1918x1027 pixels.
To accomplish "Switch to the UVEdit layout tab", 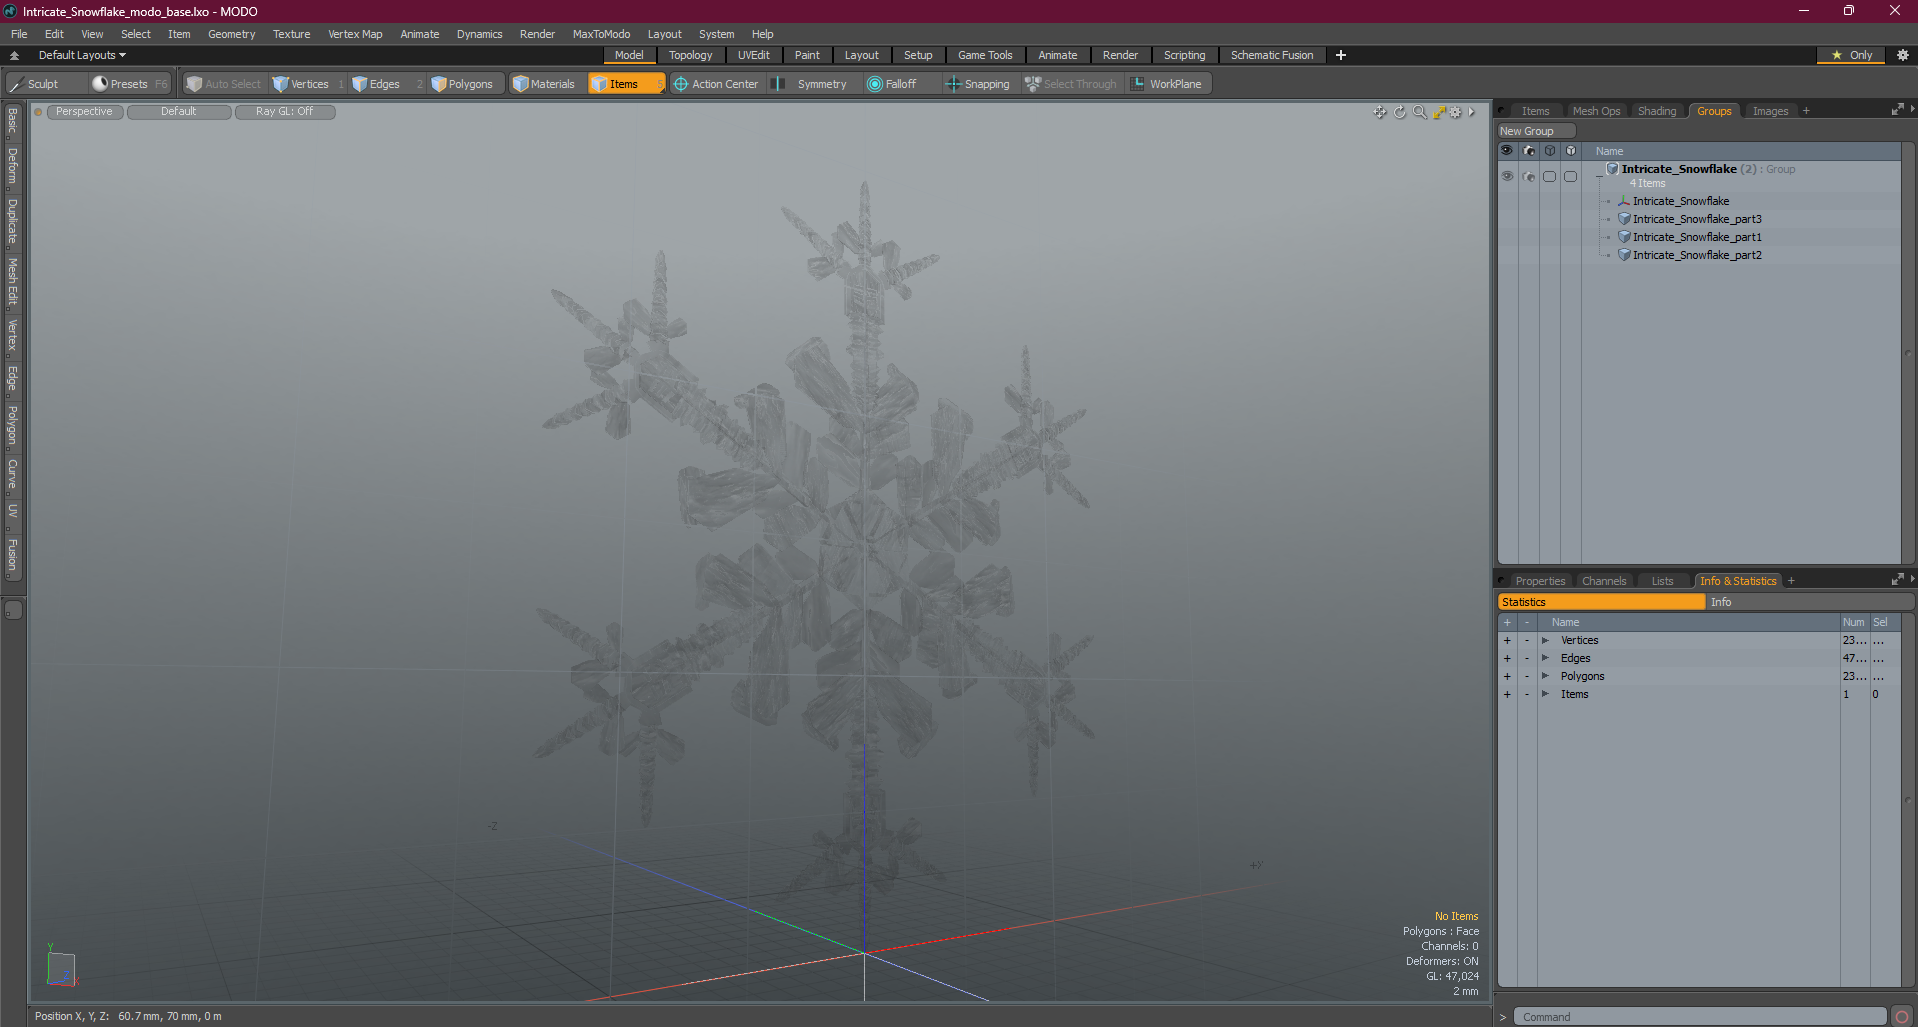I will tap(754, 55).
